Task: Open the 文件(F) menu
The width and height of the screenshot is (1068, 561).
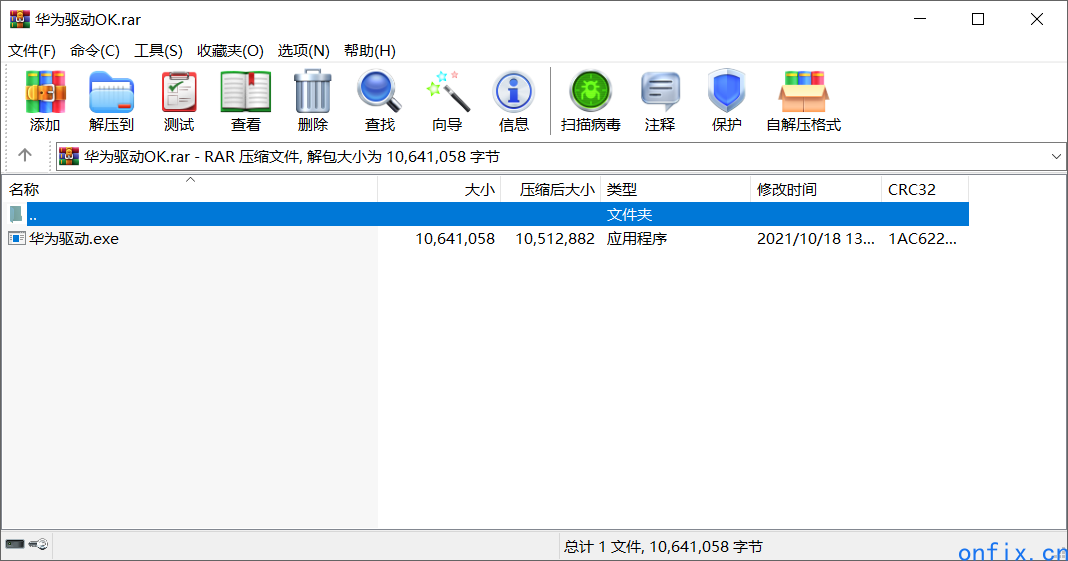Action: point(32,51)
